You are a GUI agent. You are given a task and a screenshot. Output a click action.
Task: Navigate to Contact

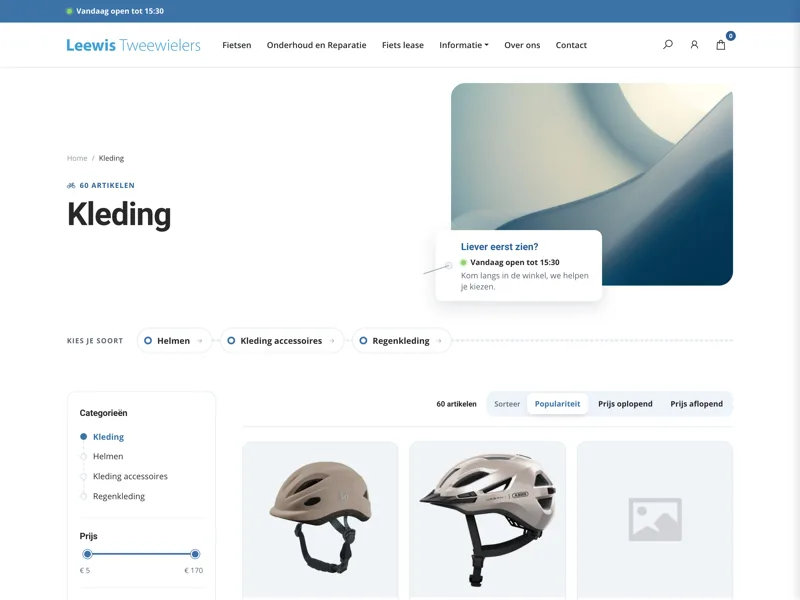[x=571, y=45]
